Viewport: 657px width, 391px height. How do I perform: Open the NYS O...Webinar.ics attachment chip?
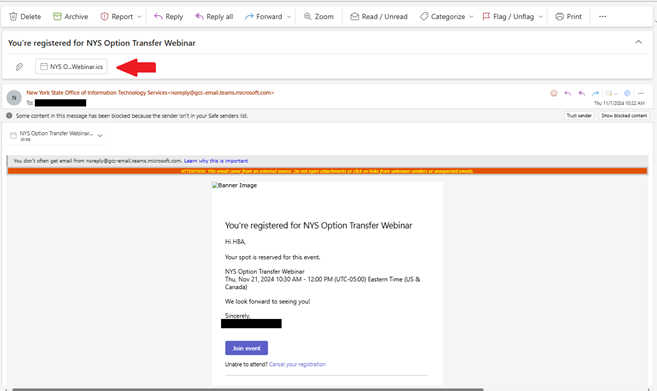tap(71, 67)
